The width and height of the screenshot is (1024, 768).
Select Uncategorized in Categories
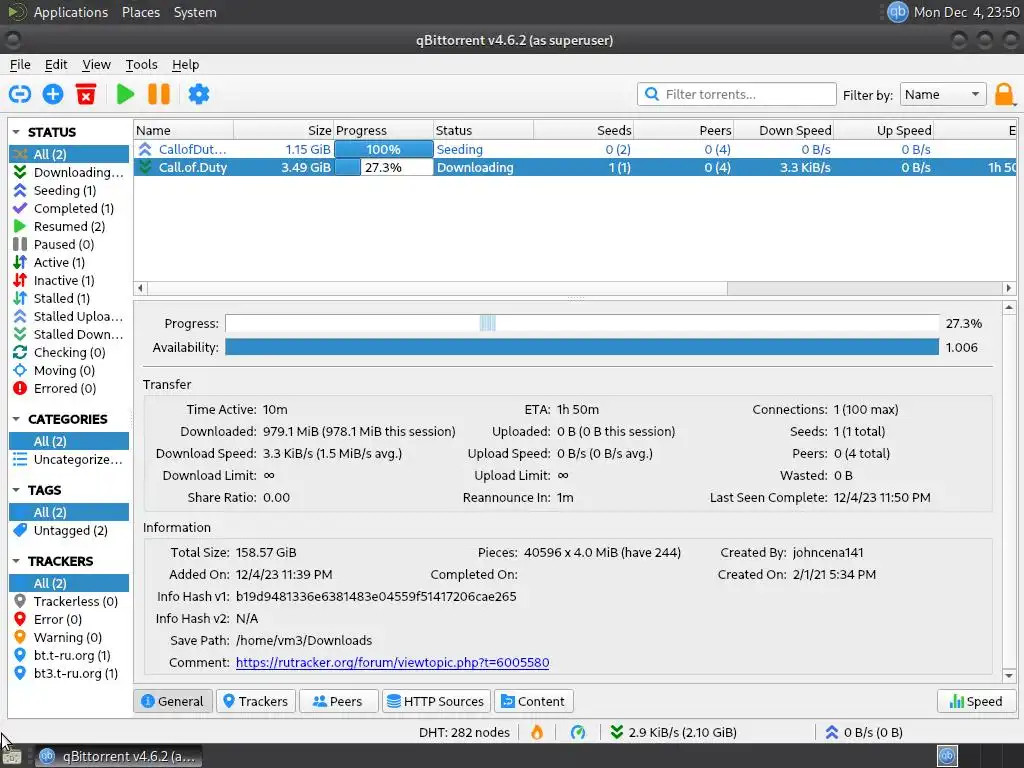click(69, 459)
